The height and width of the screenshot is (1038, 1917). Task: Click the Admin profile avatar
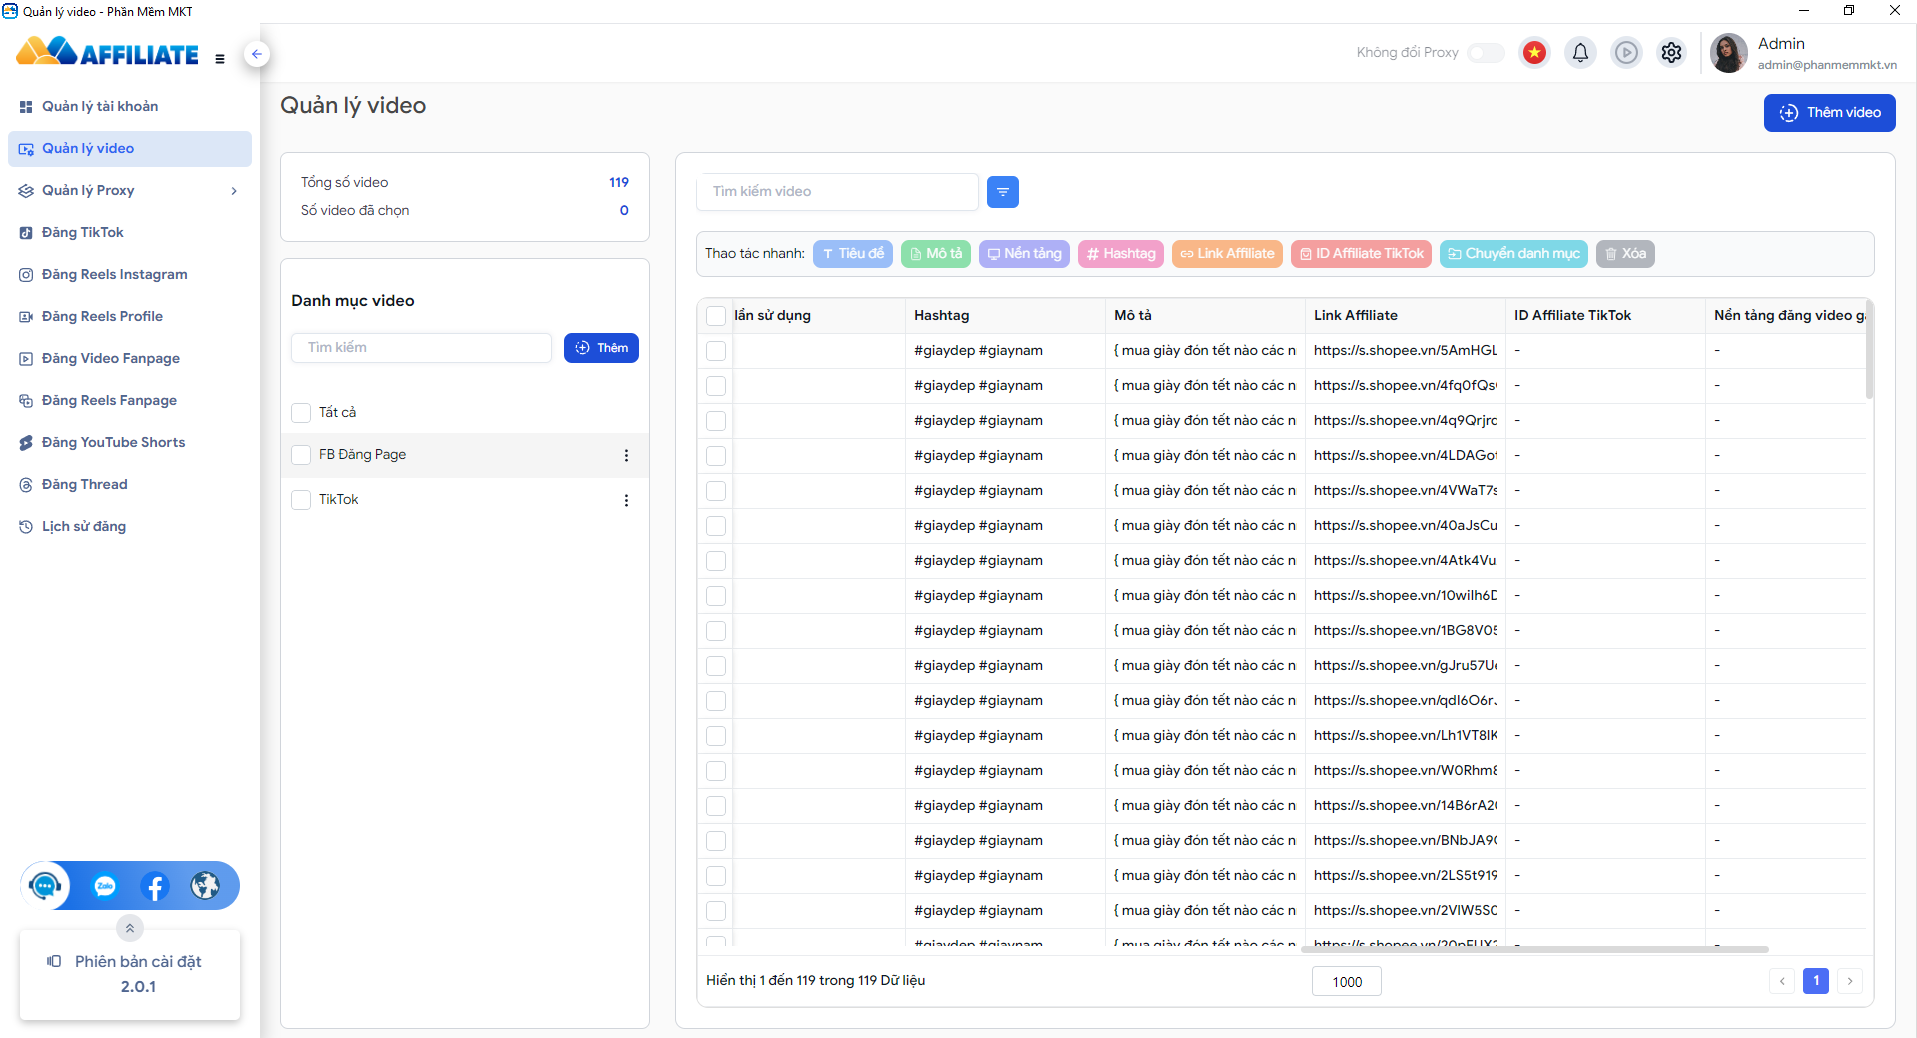point(1728,53)
